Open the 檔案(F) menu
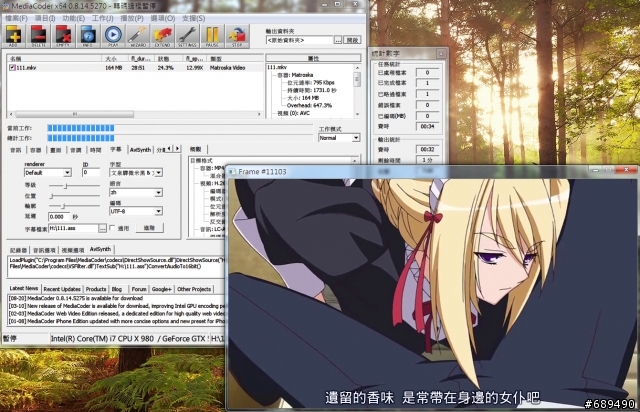 click(x=17, y=18)
